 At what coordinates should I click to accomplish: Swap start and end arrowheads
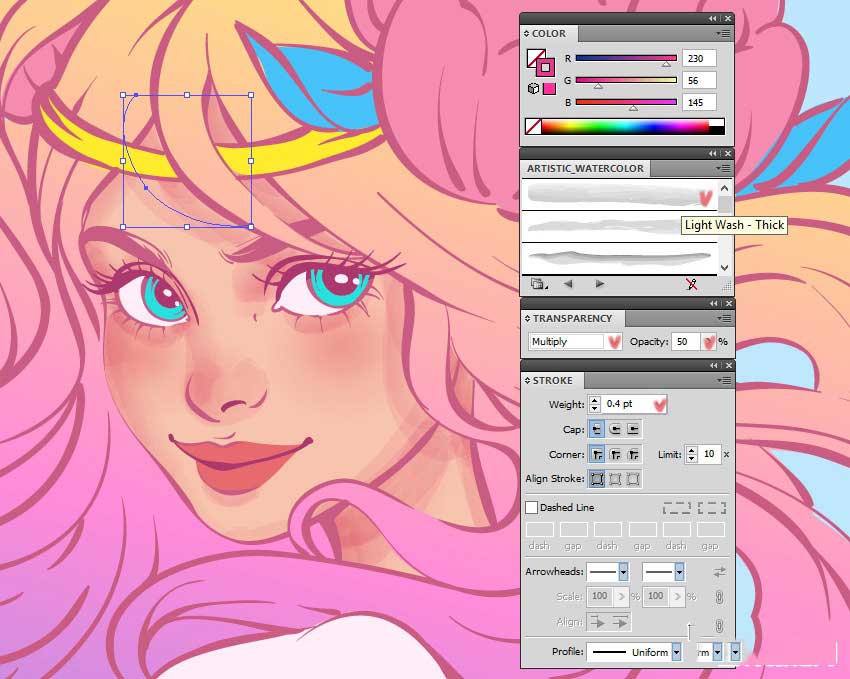coord(719,572)
